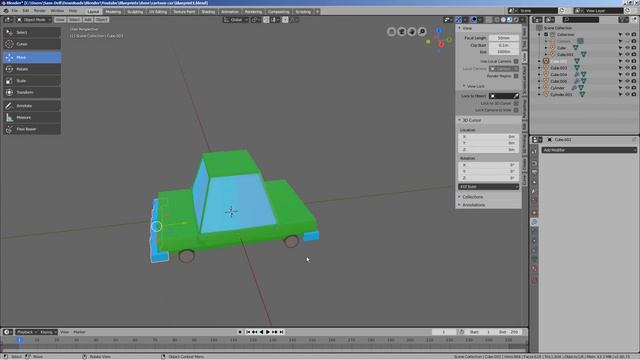Open the viewport Add menu
The image size is (640, 360).
coord(88,20)
